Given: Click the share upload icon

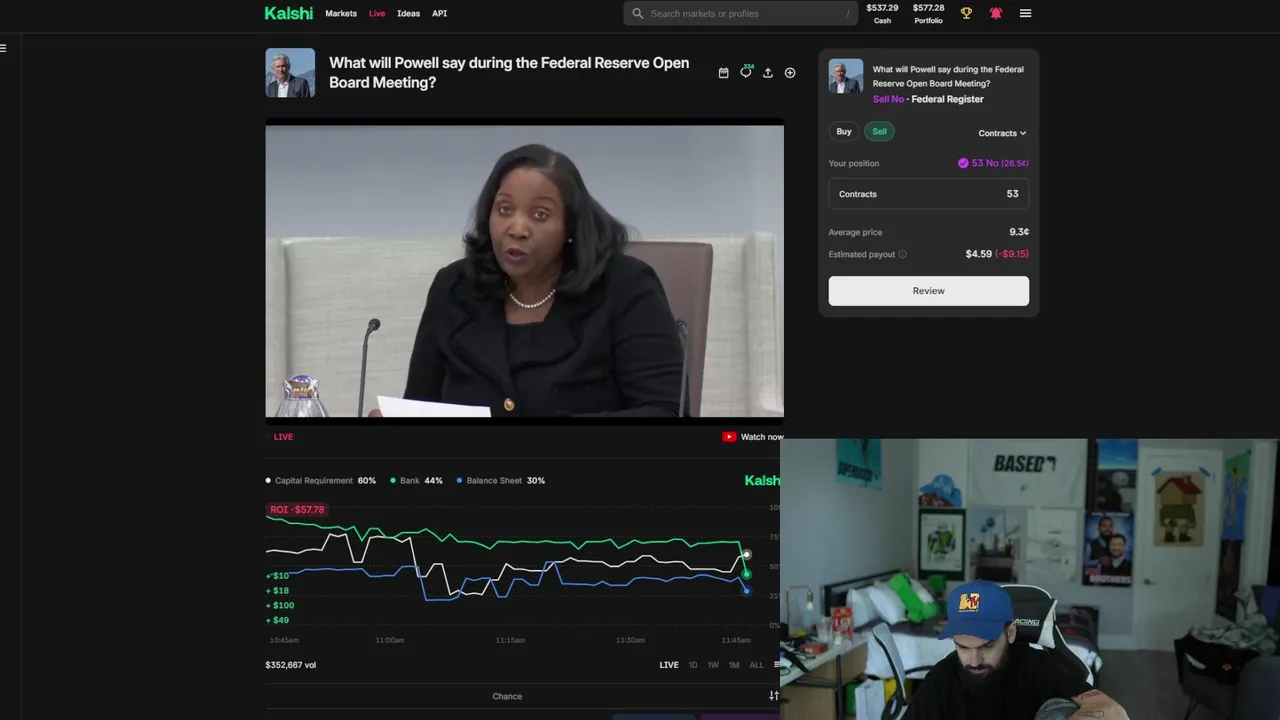Looking at the screenshot, I should point(768,73).
